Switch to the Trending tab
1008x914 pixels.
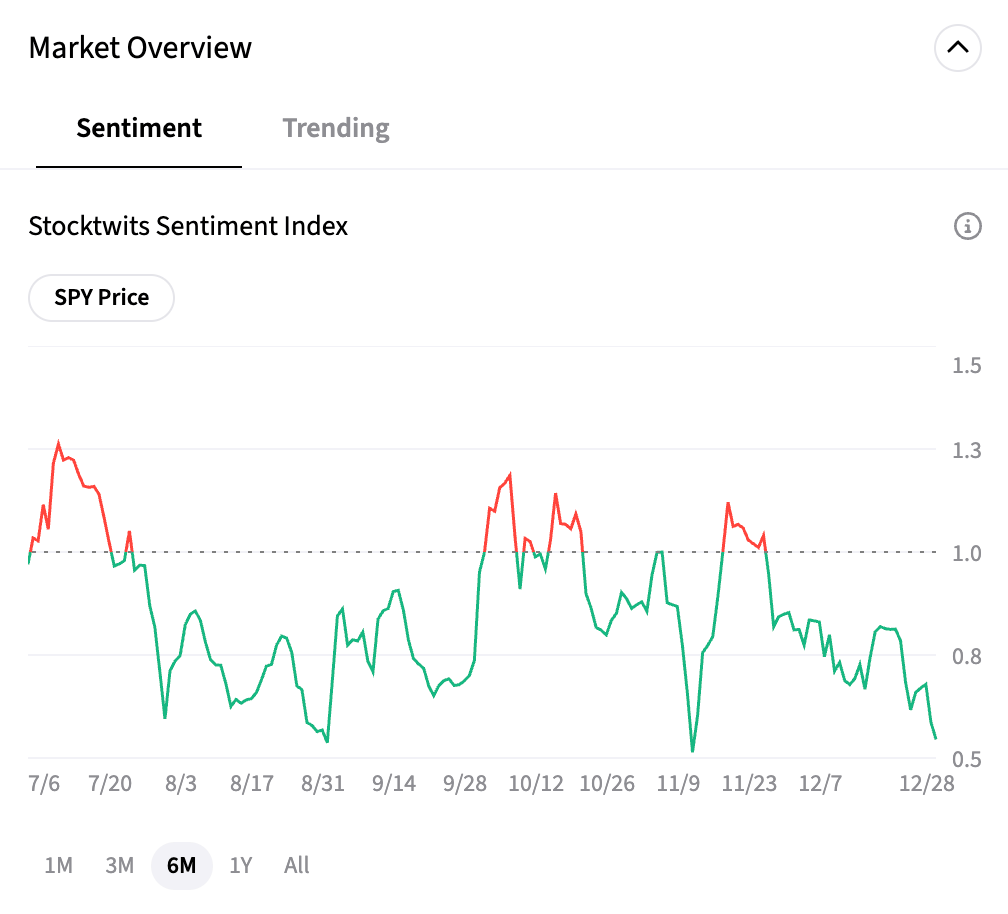pyautogui.click(x=336, y=129)
